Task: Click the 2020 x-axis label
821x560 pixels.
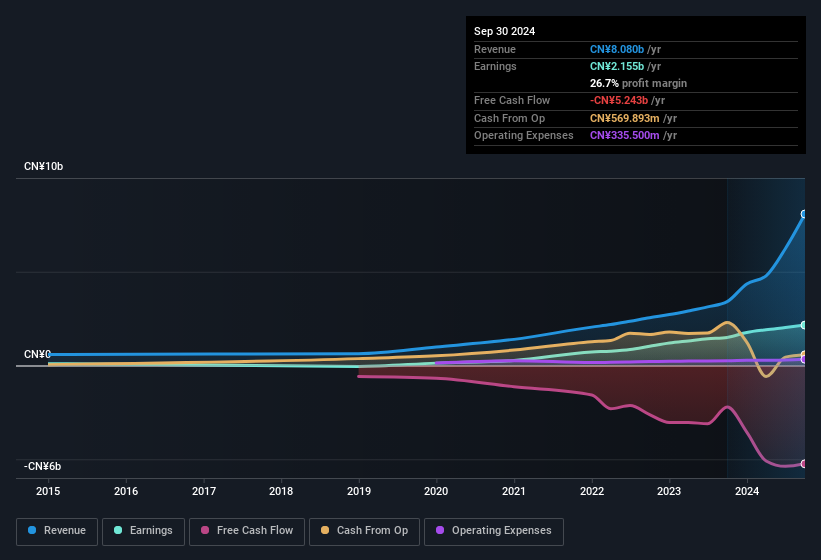Action: pyautogui.click(x=436, y=491)
